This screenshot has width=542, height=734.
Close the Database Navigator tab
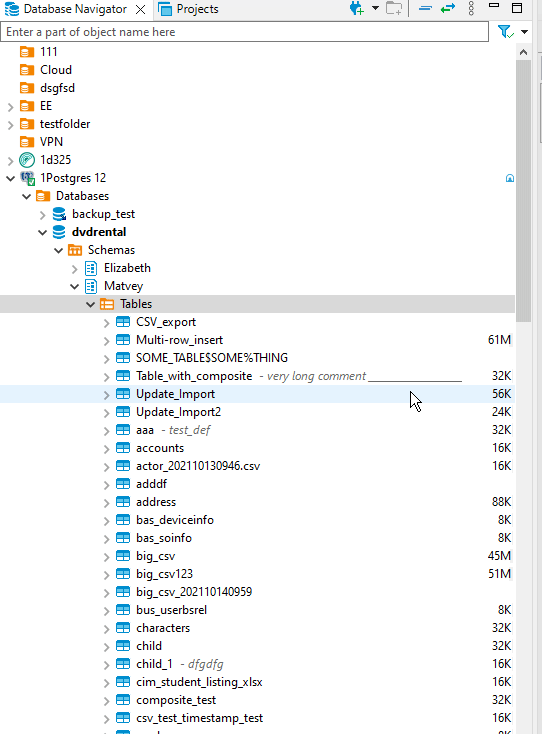pyautogui.click(x=140, y=9)
